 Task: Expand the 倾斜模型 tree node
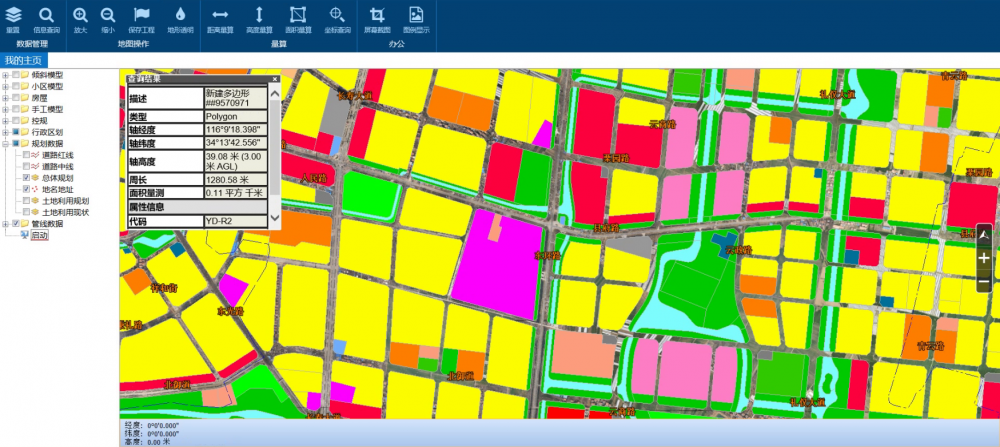(x=5, y=75)
